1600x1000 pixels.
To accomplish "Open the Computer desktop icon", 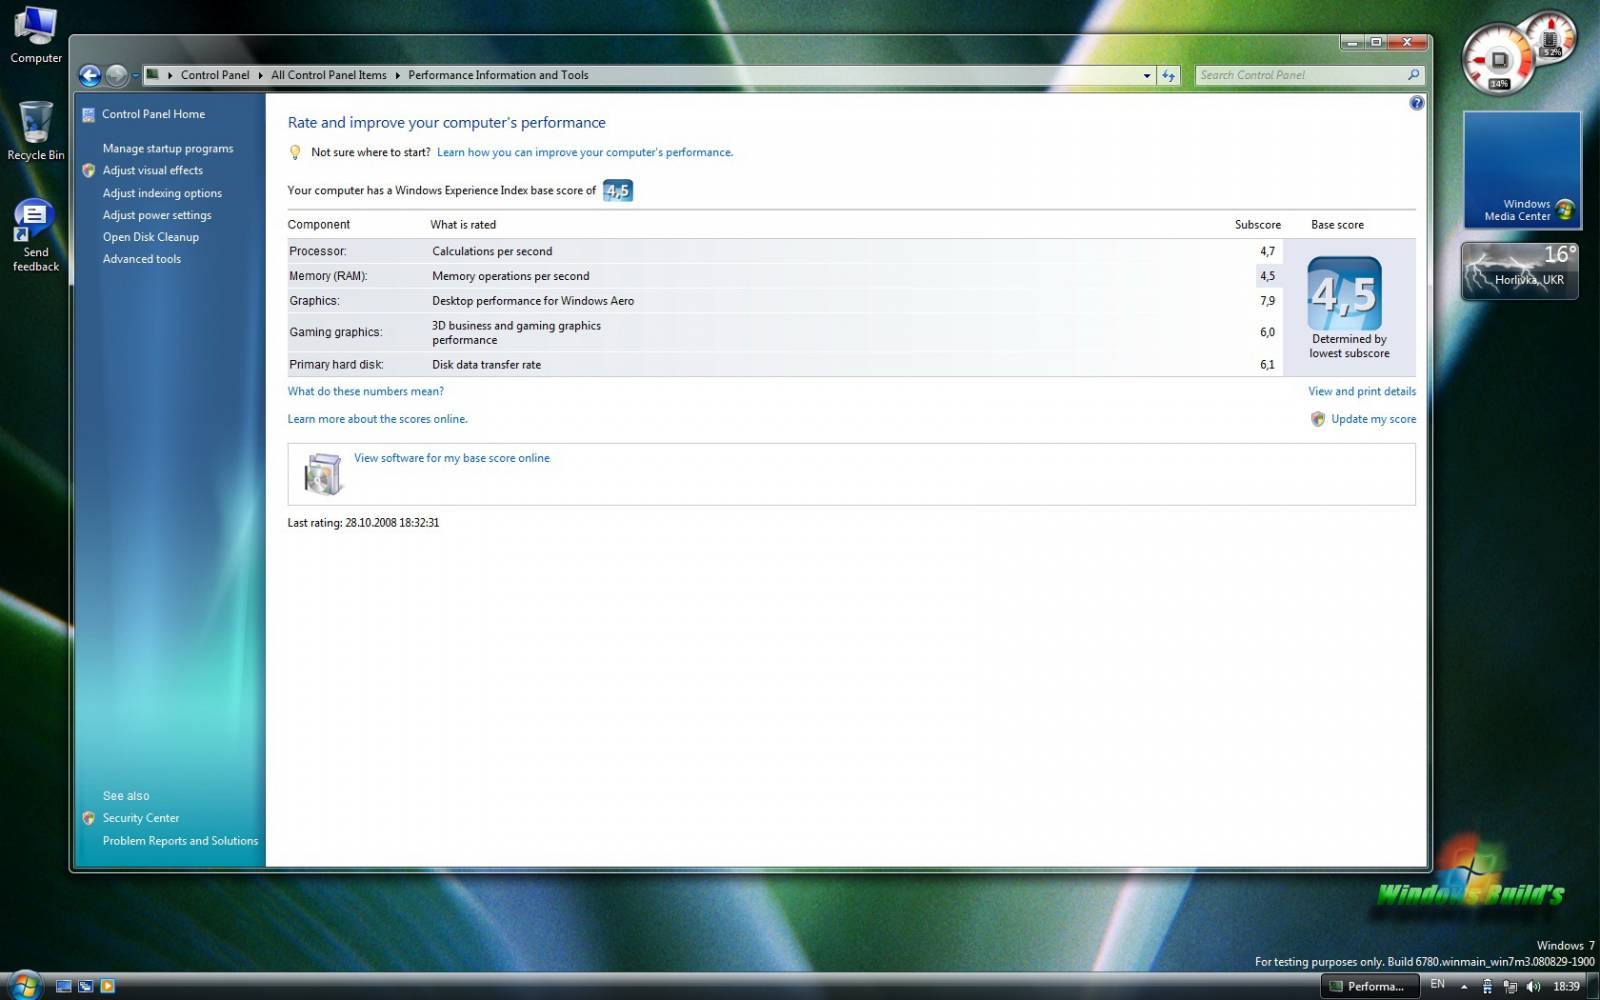I will tap(36, 36).
